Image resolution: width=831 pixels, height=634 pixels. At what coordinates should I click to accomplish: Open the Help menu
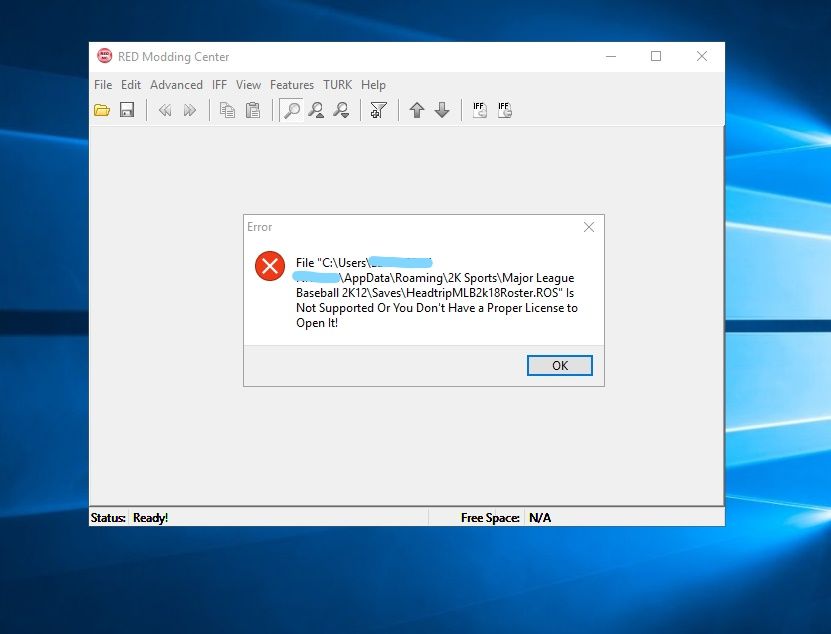(x=373, y=85)
